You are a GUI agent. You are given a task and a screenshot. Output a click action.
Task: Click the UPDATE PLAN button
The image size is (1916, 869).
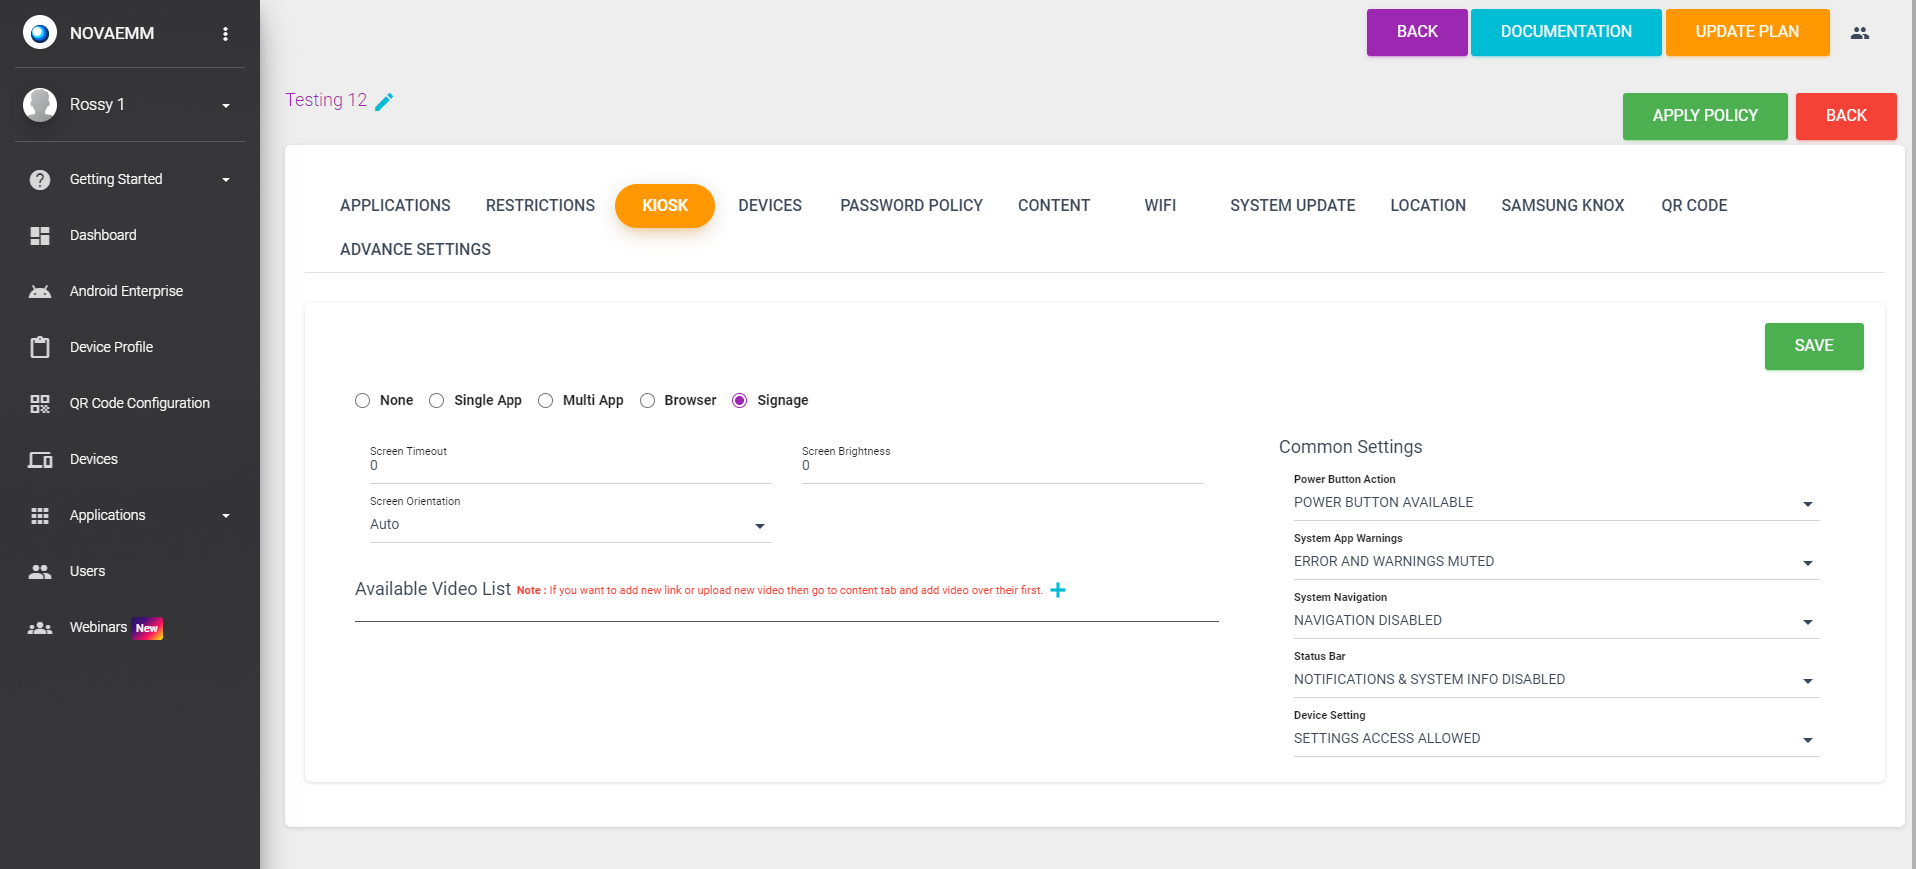click(1747, 32)
